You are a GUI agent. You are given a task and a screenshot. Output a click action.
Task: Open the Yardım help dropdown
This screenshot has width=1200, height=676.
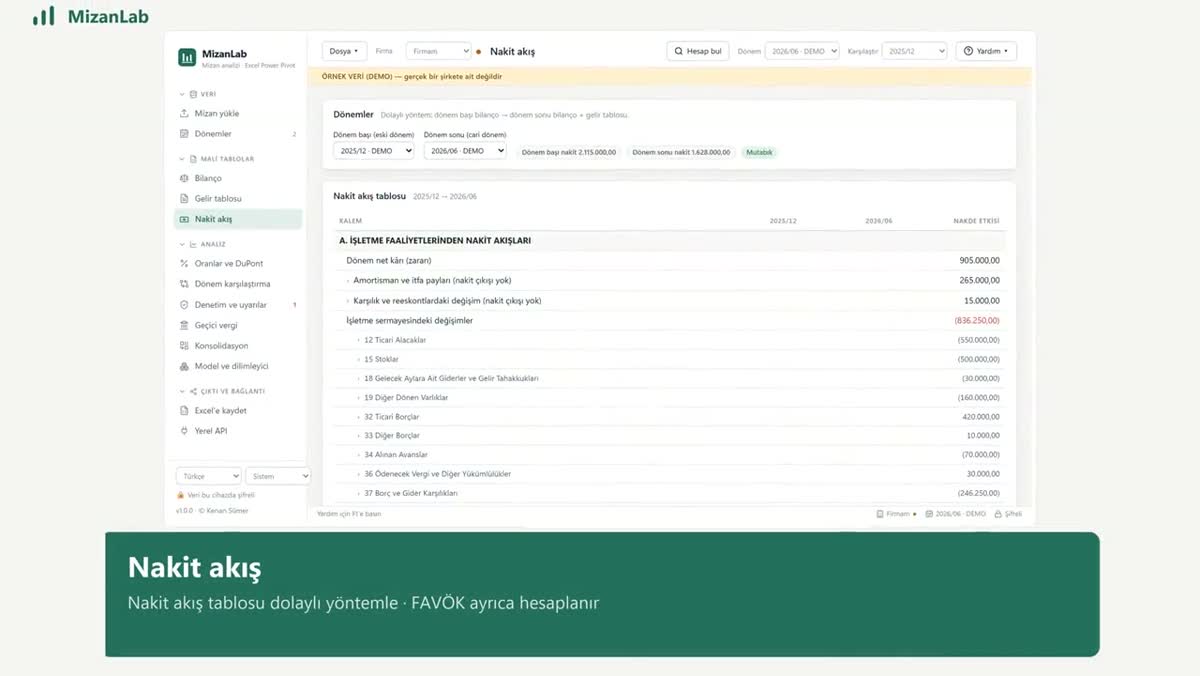pyautogui.click(x=986, y=51)
